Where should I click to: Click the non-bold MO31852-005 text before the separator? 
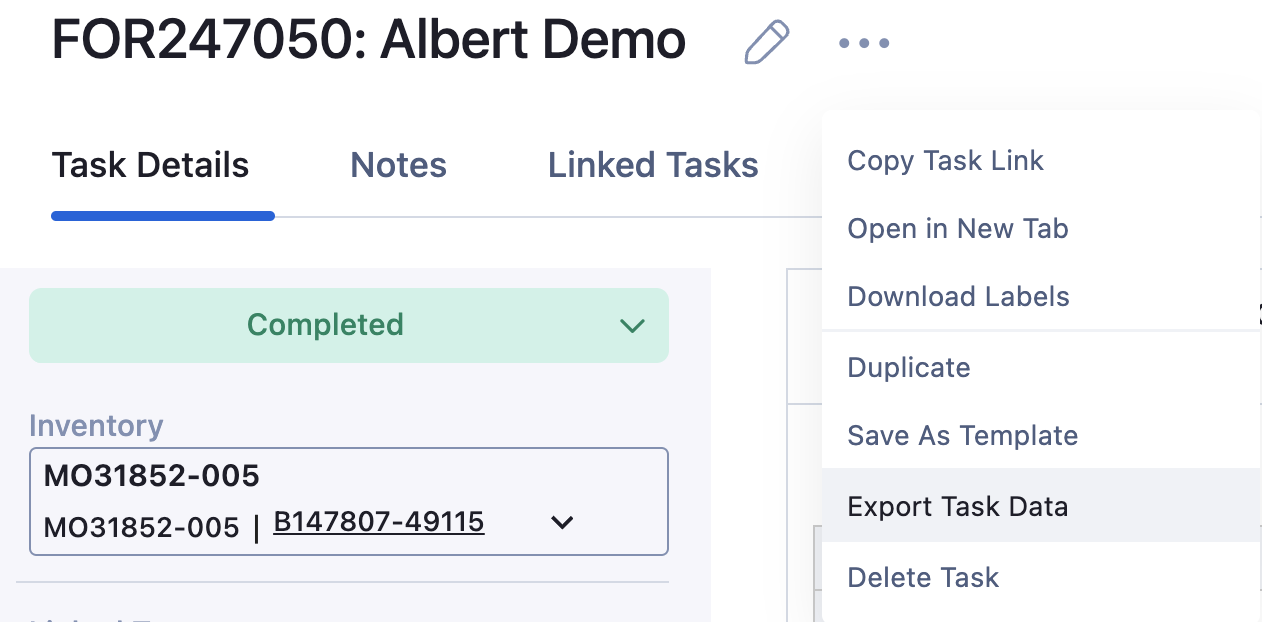pos(141,527)
